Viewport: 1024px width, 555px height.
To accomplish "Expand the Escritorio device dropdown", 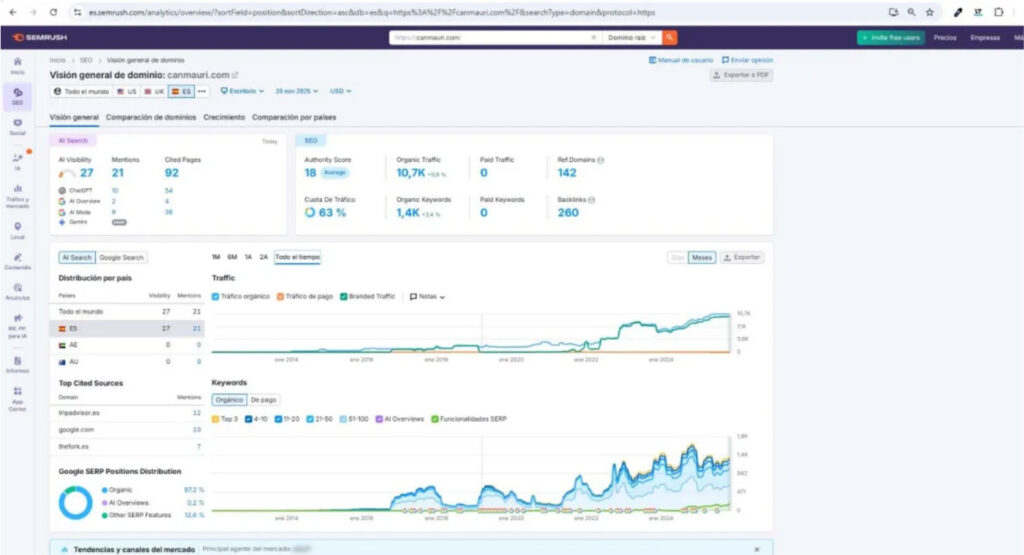I will click(x=242, y=91).
